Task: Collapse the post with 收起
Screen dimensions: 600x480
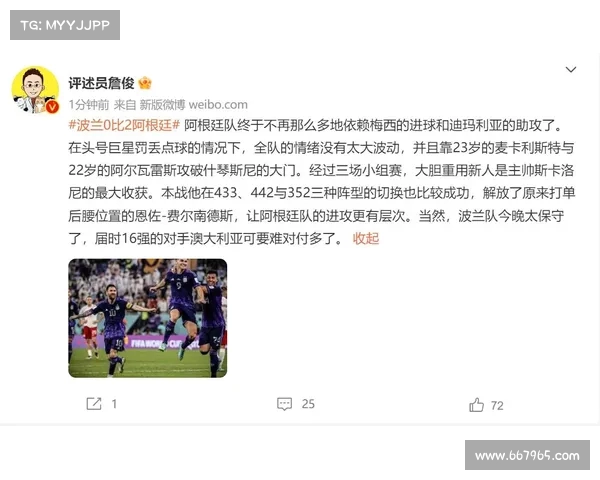Action: coord(366,238)
